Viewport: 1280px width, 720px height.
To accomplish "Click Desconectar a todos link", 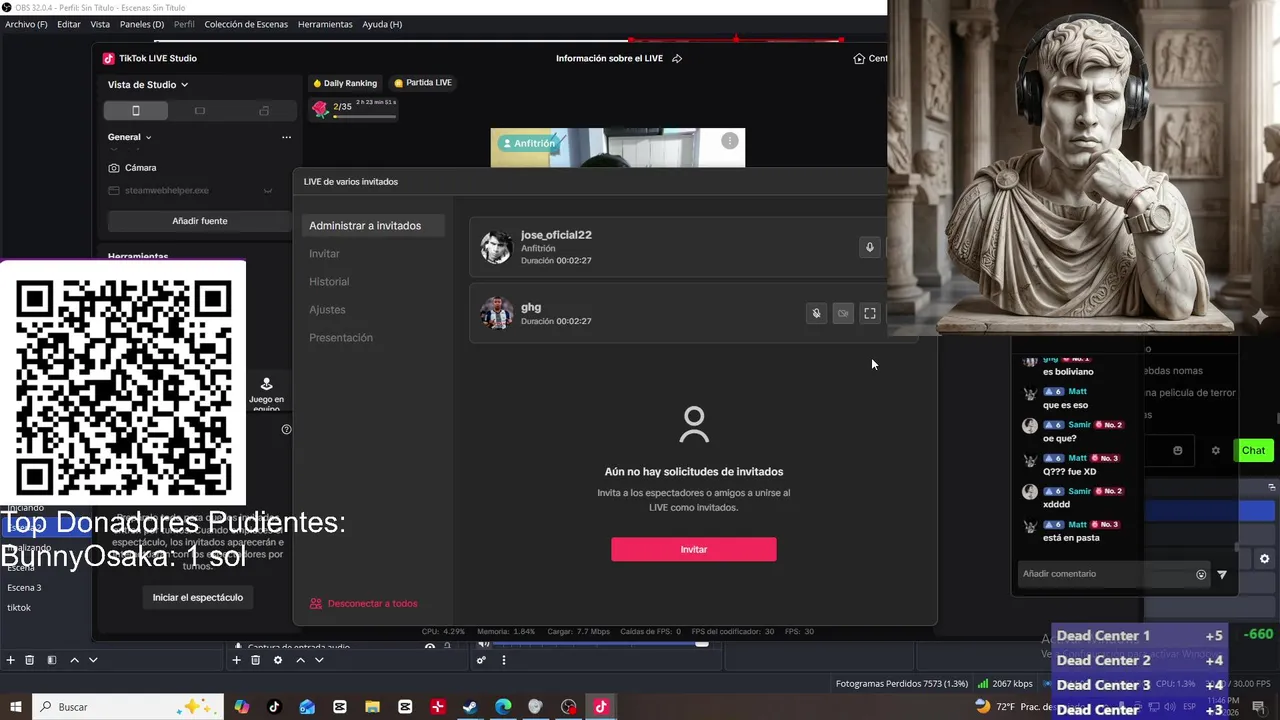I will coord(364,604).
